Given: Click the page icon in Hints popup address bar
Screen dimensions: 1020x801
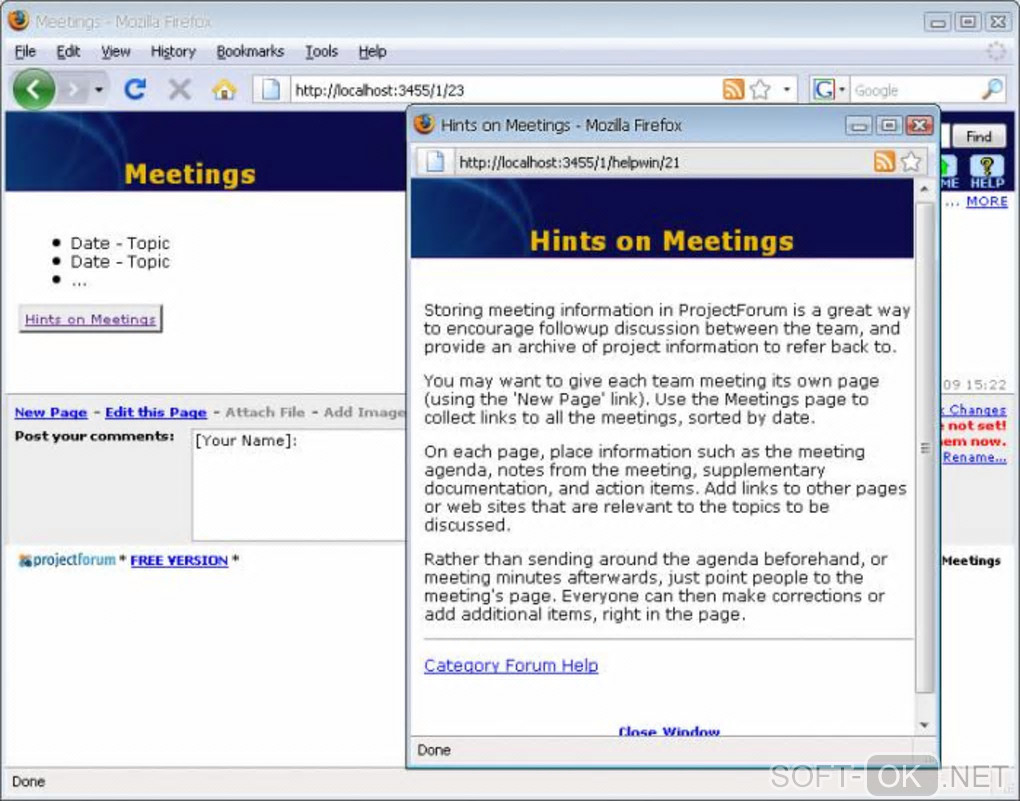Looking at the screenshot, I should tap(435, 161).
